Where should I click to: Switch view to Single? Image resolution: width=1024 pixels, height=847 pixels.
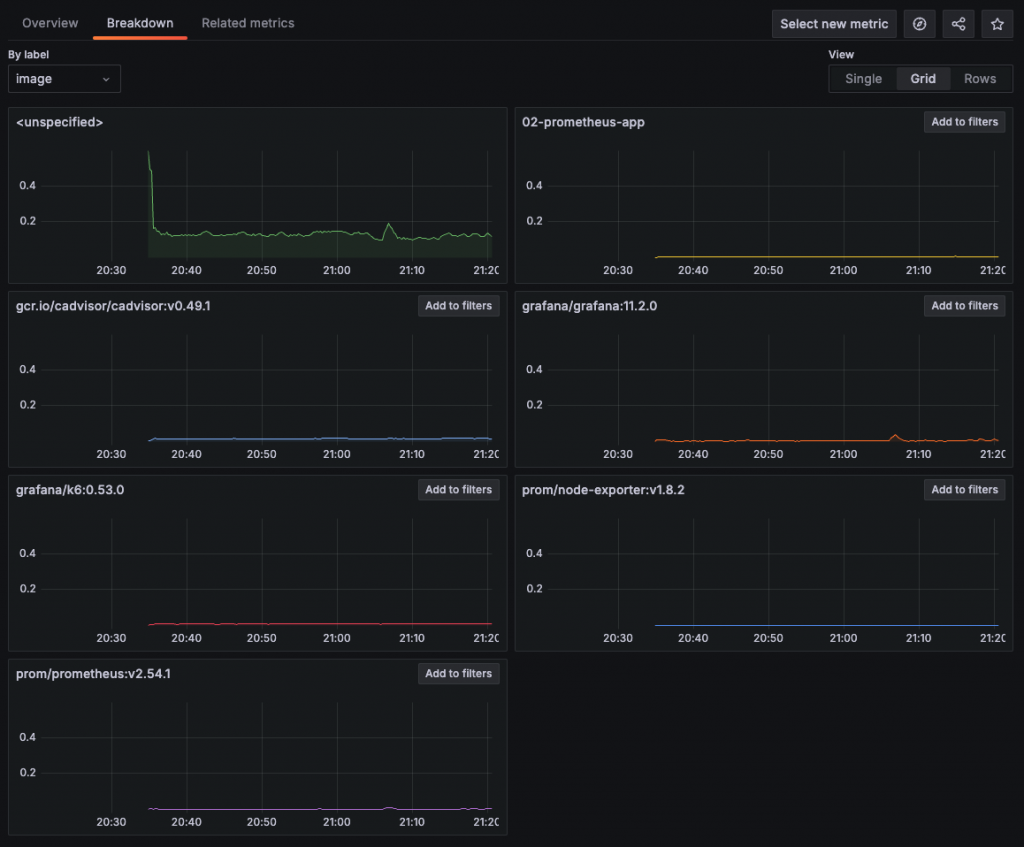pos(863,78)
